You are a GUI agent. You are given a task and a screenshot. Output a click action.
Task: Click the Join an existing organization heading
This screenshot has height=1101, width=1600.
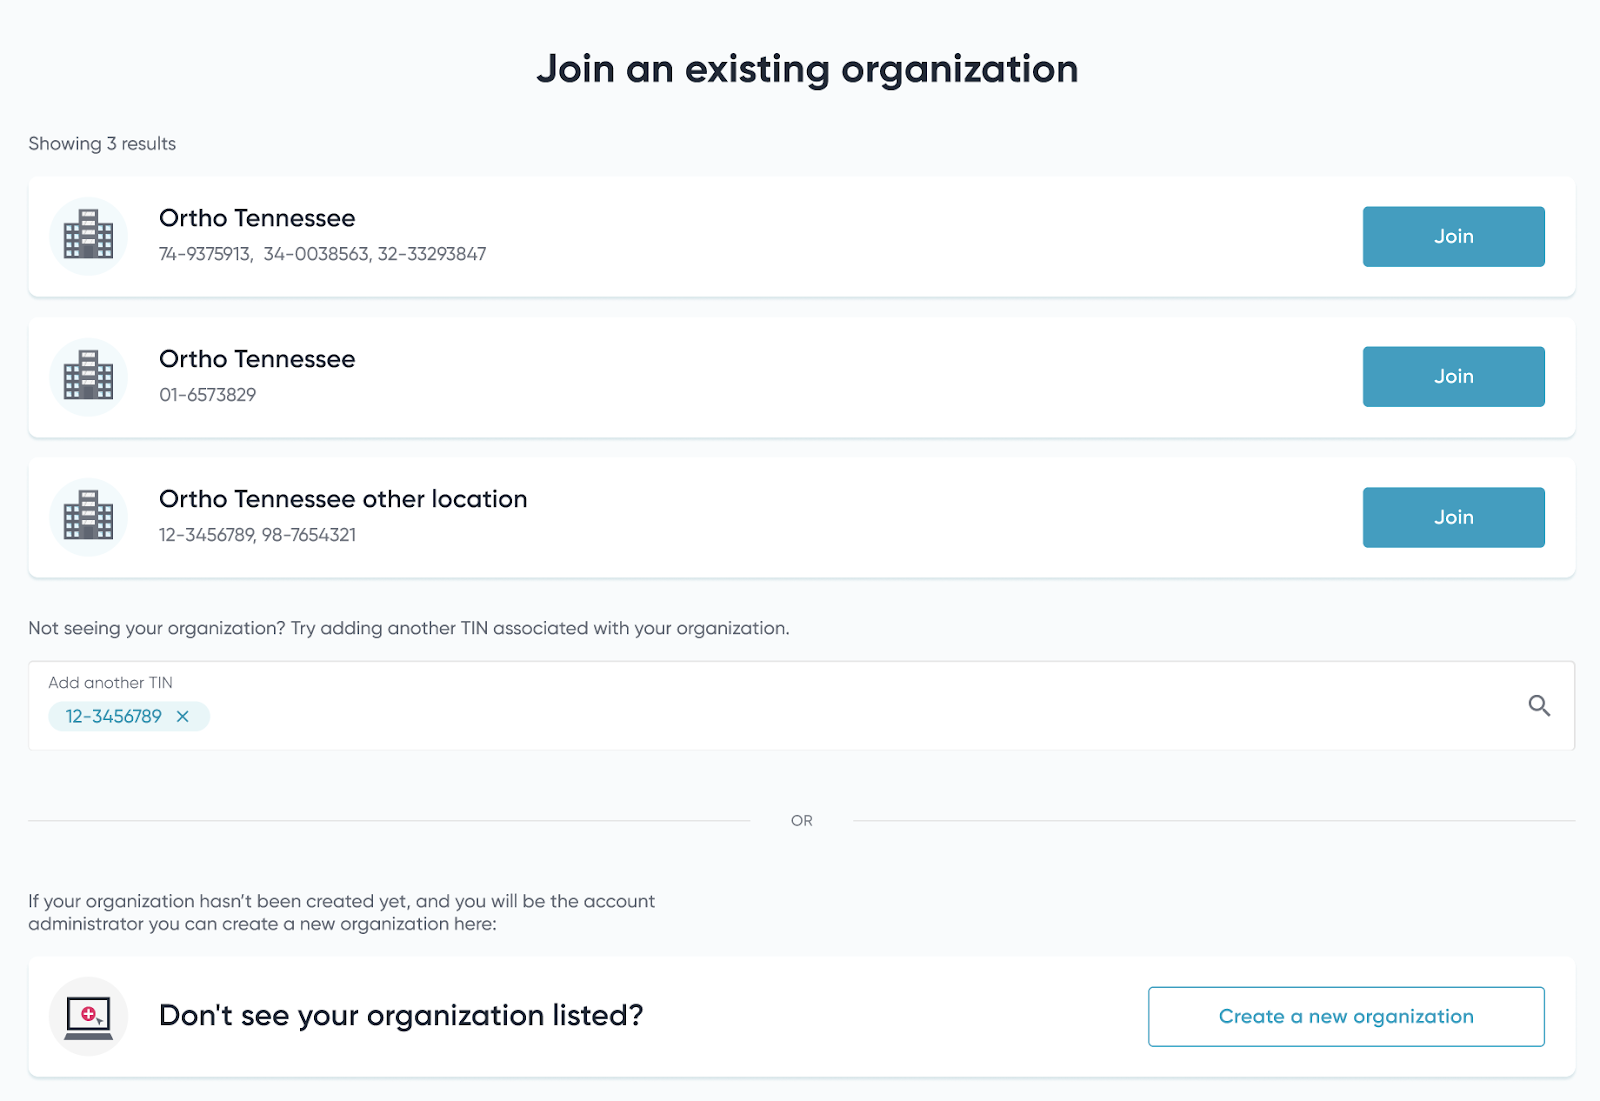807,69
